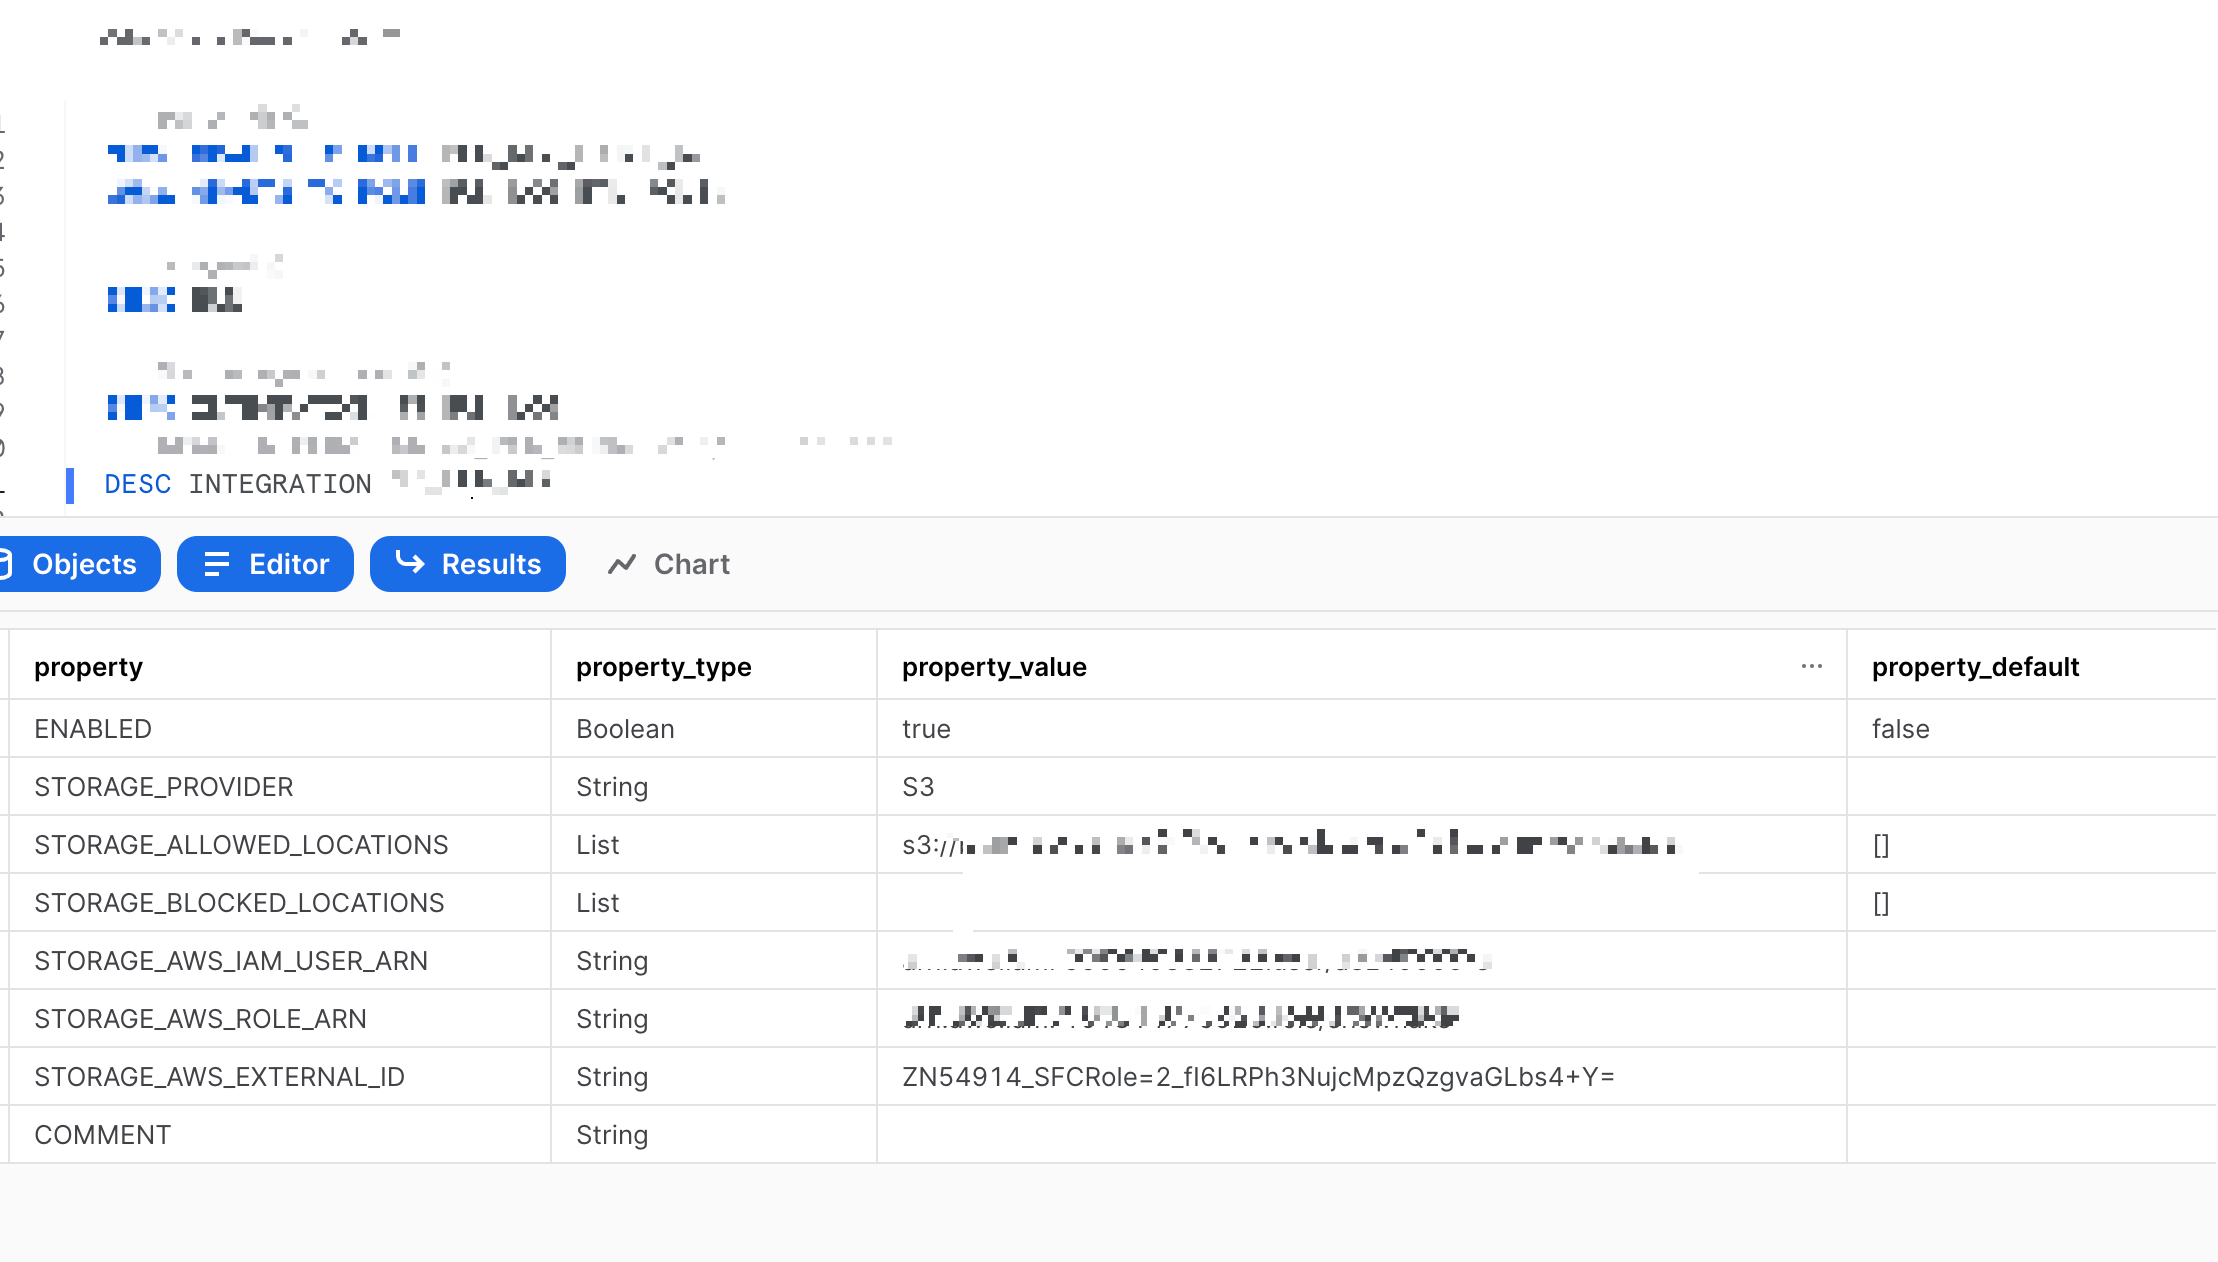Viewport: 2218px width, 1262px height.
Task: Sort by the property column header
Action: tap(88, 667)
